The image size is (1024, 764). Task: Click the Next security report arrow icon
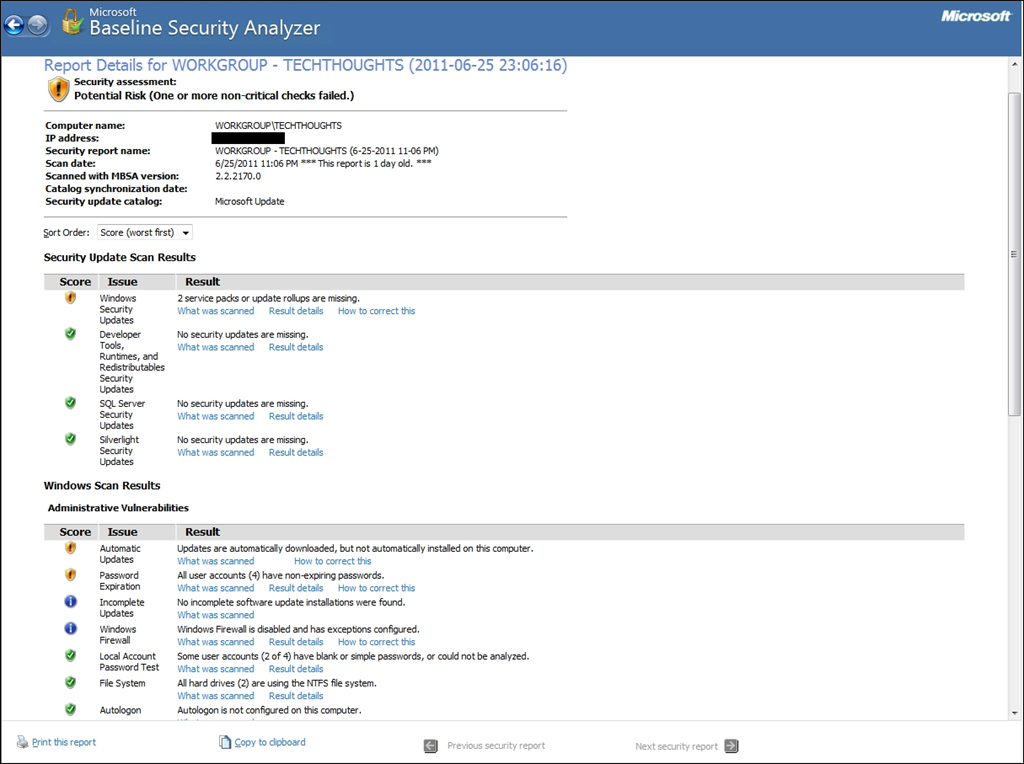pos(732,746)
